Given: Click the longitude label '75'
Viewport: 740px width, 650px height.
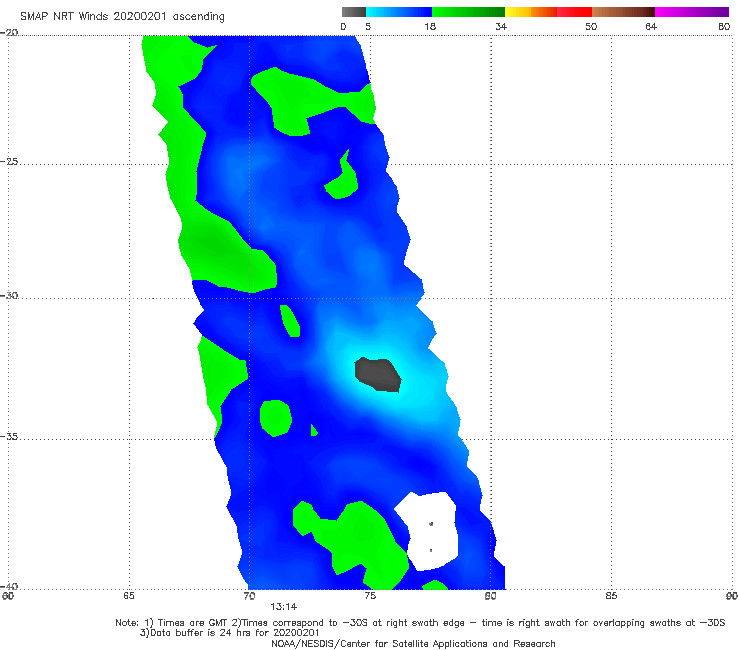Looking at the screenshot, I should coord(370,596).
